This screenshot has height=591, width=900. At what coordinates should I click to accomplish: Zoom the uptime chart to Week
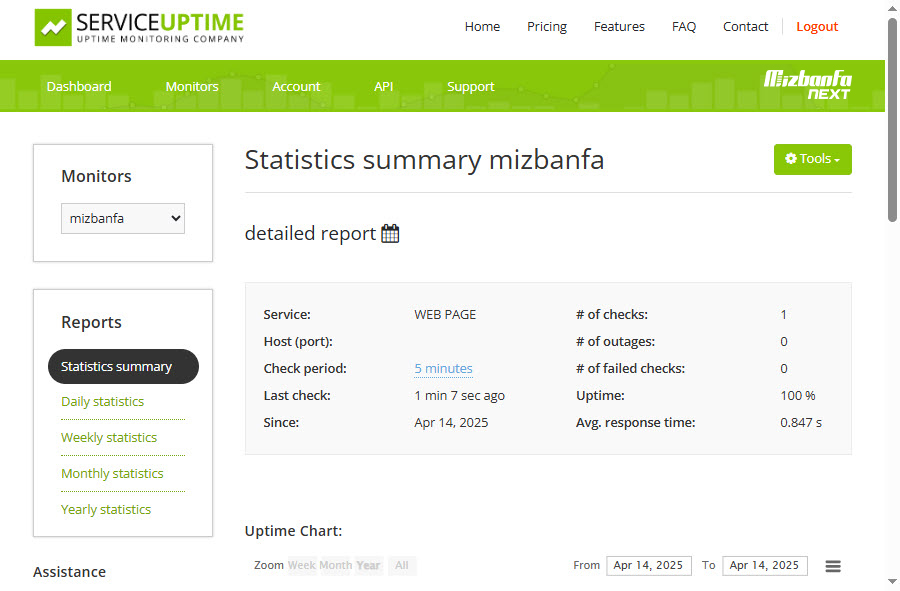click(302, 565)
